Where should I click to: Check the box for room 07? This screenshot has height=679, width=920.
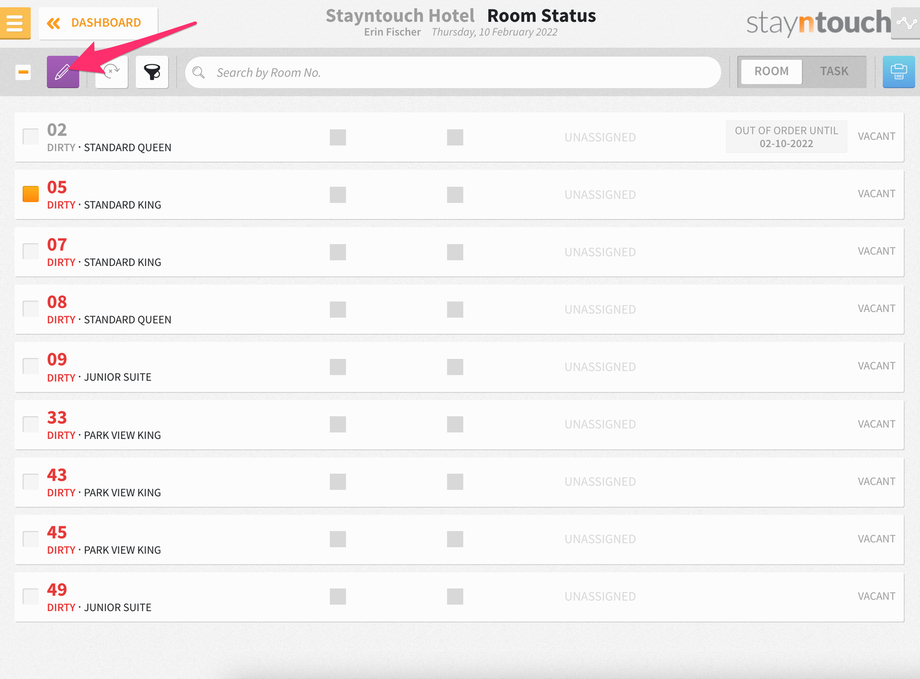tap(31, 251)
